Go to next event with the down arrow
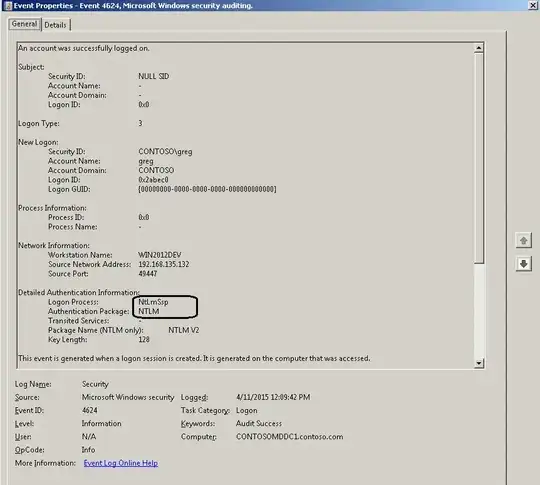This screenshot has height=485, width=540. pos(523,264)
